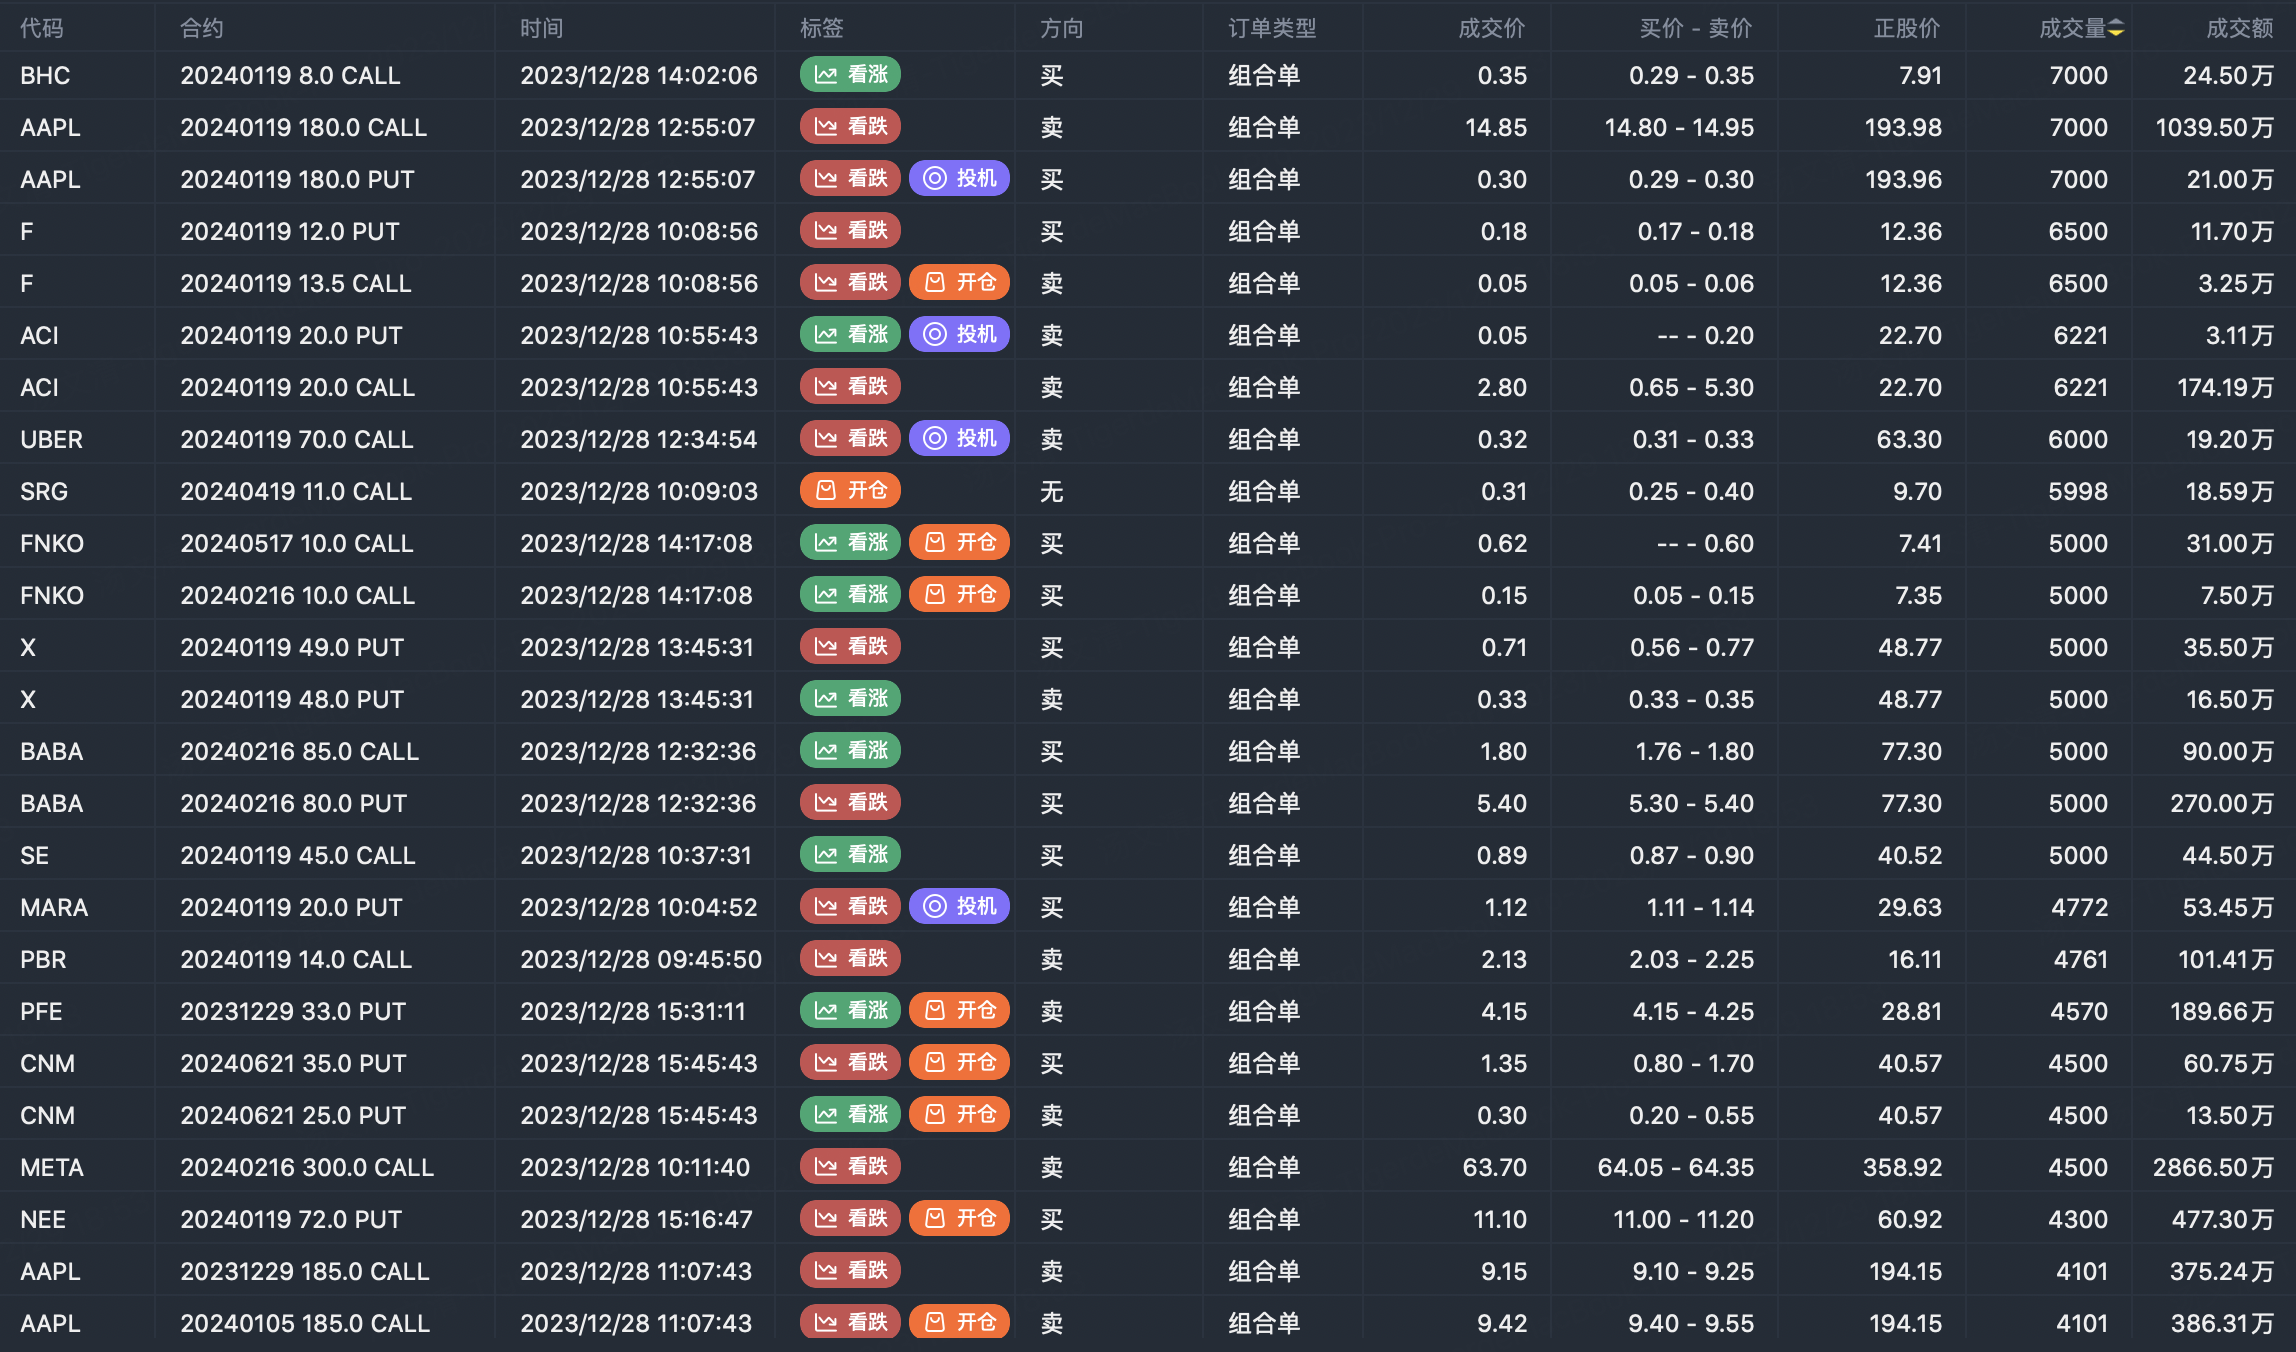The image size is (2296, 1352).
Task: Select contract 20240119 8.0 CALL
Action: [290, 75]
